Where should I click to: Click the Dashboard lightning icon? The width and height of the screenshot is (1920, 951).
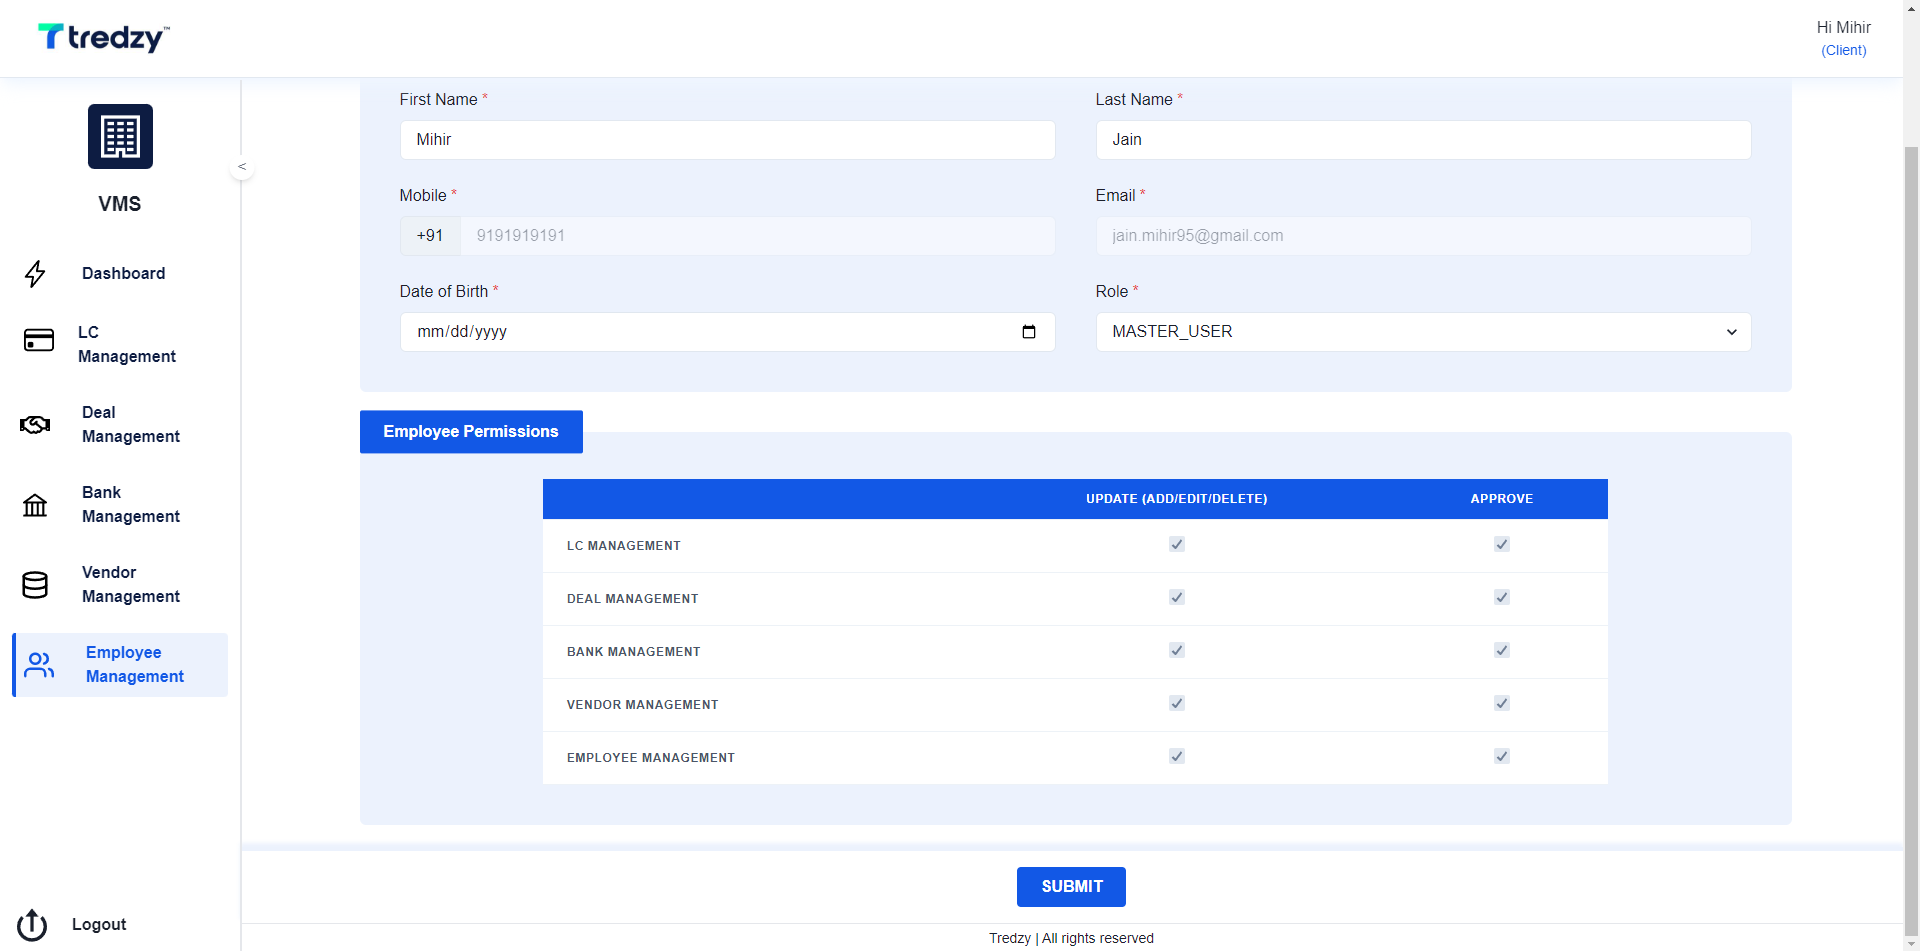click(36, 274)
